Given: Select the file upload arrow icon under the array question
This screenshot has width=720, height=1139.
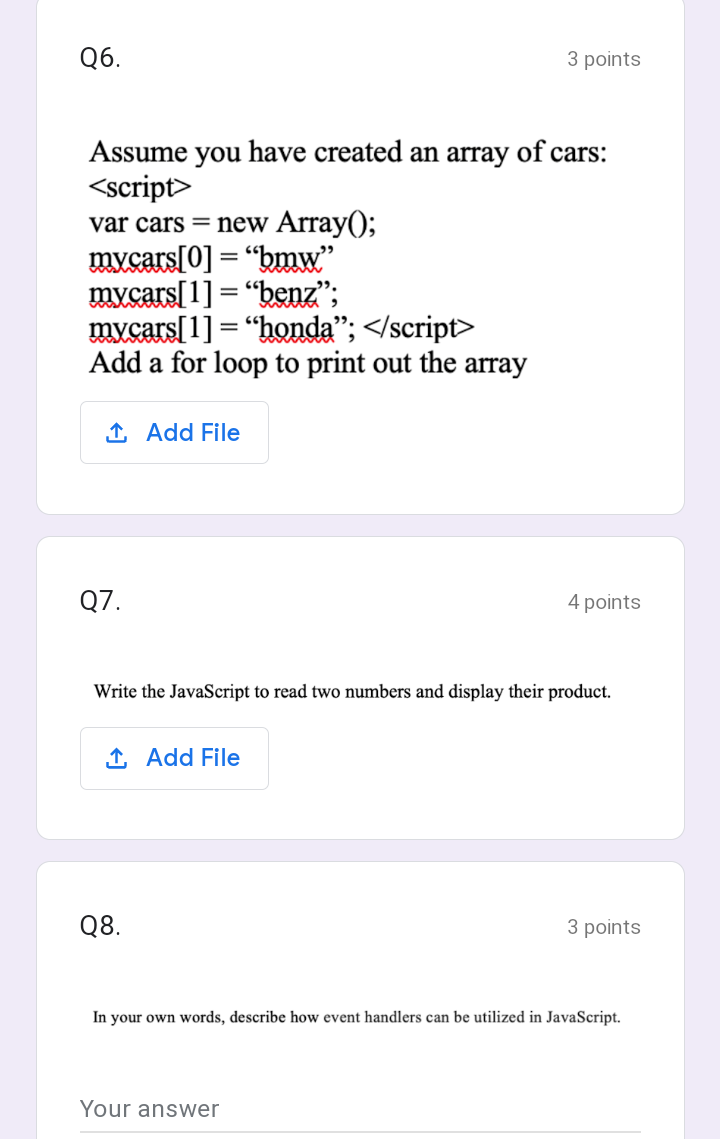Looking at the screenshot, I should pos(117,432).
